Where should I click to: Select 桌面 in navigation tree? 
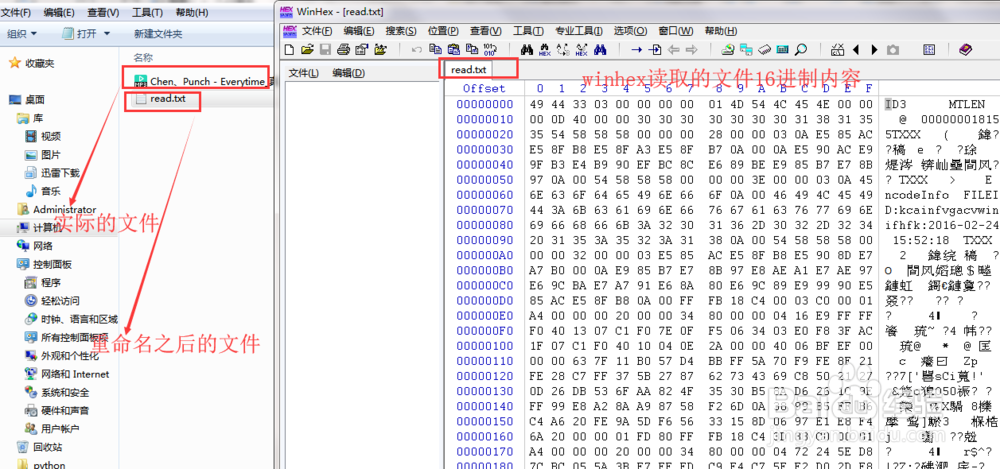(x=27, y=100)
